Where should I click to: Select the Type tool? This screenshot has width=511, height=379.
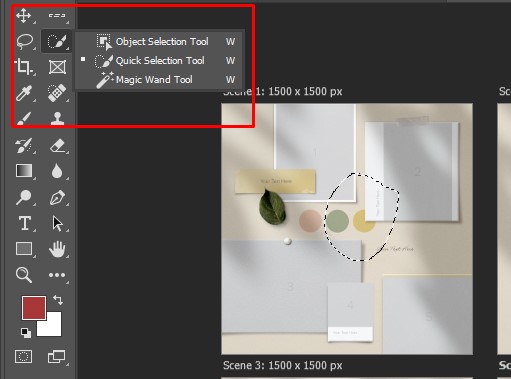(x=25, y=223)
